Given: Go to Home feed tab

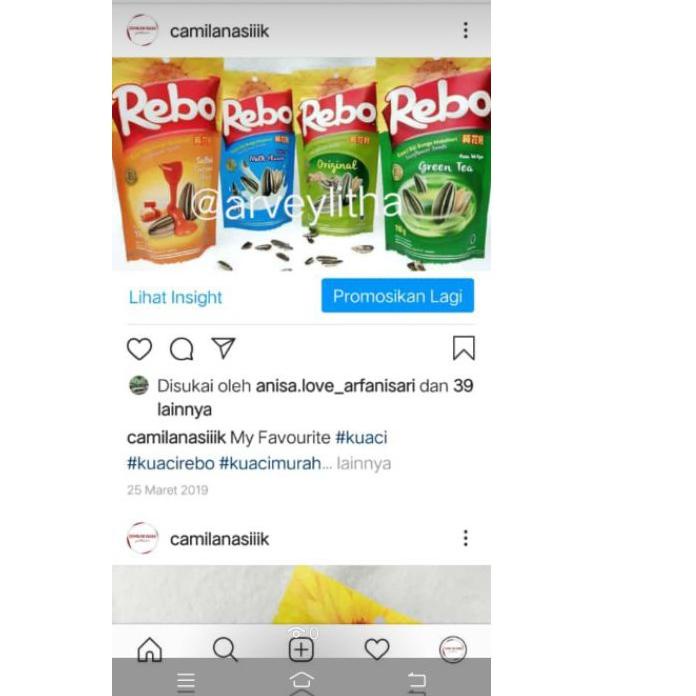Looking at the screenshot, I should (150, 649).
